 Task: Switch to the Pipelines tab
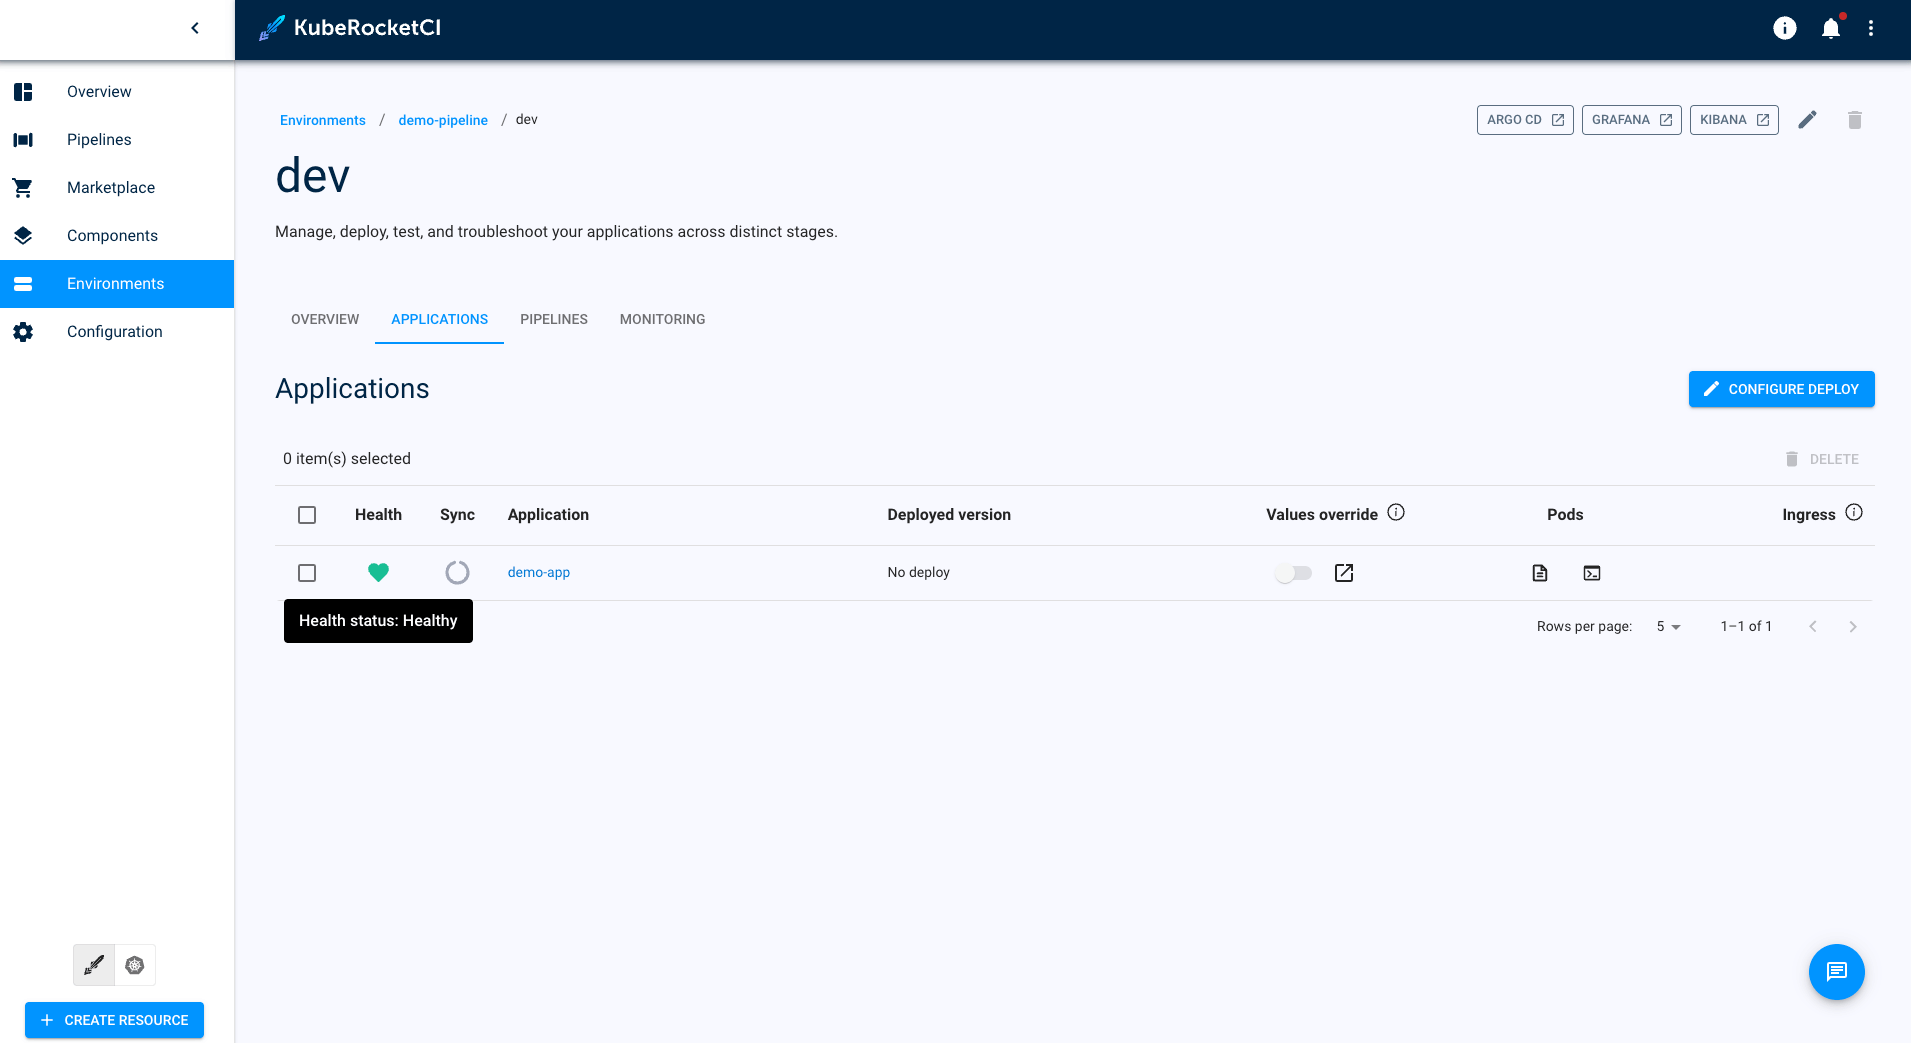pyautogui.click(x=553, y=319)
